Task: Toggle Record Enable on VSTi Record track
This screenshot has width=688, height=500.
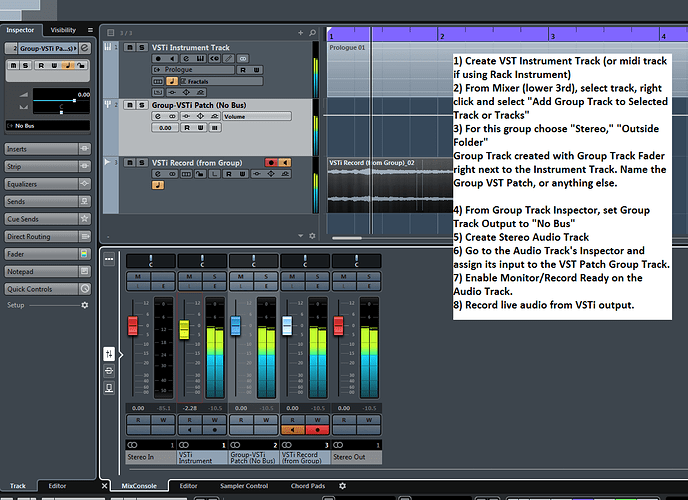Action: 271,163
